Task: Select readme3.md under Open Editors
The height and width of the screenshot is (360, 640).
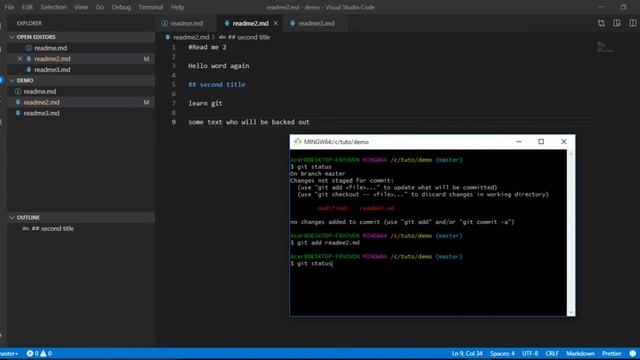Action: (81, 69)
